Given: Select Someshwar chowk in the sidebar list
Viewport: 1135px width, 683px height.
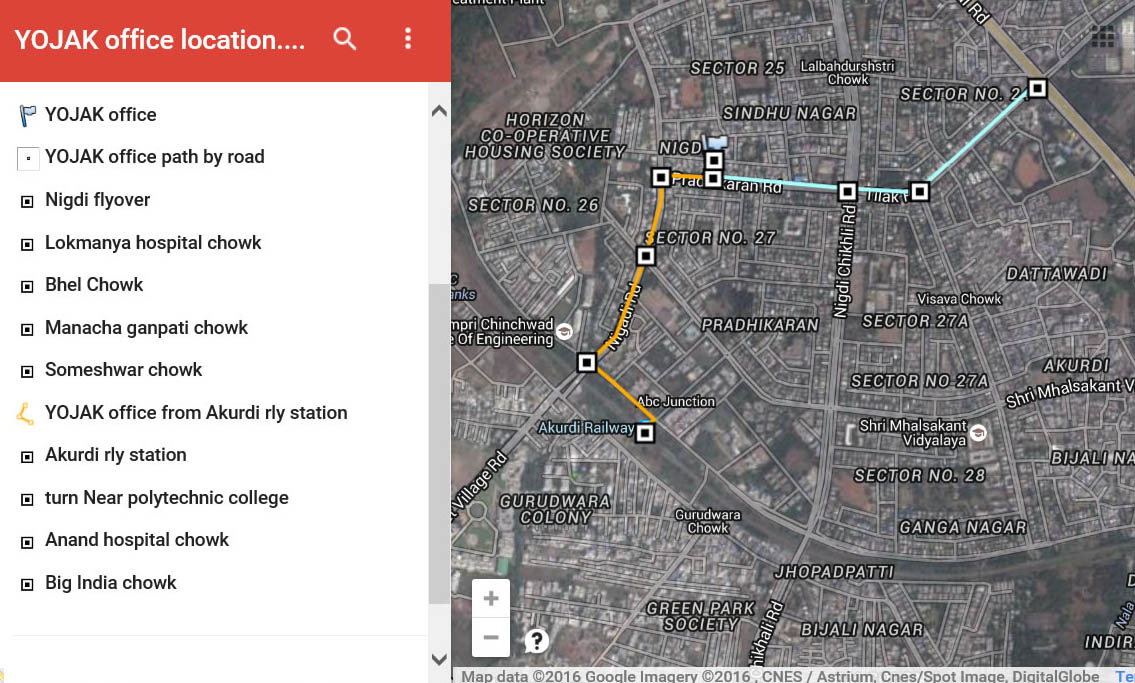Looking at the screenshot, I should click(x=123, y=369).
